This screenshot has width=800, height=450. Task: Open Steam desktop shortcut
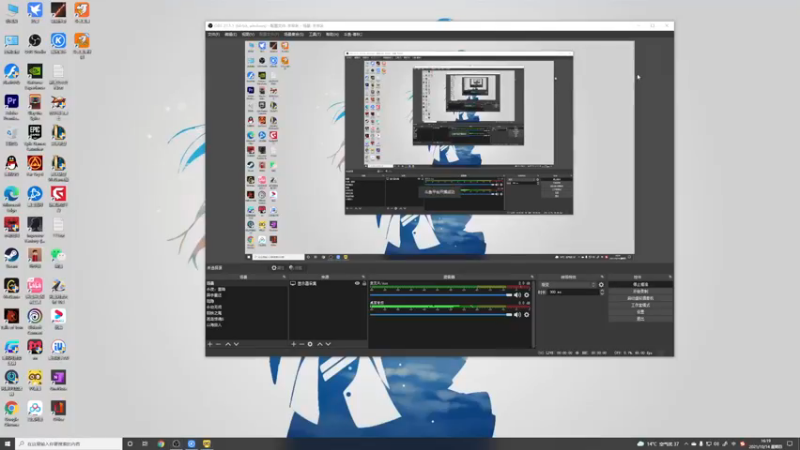(11, 258)
